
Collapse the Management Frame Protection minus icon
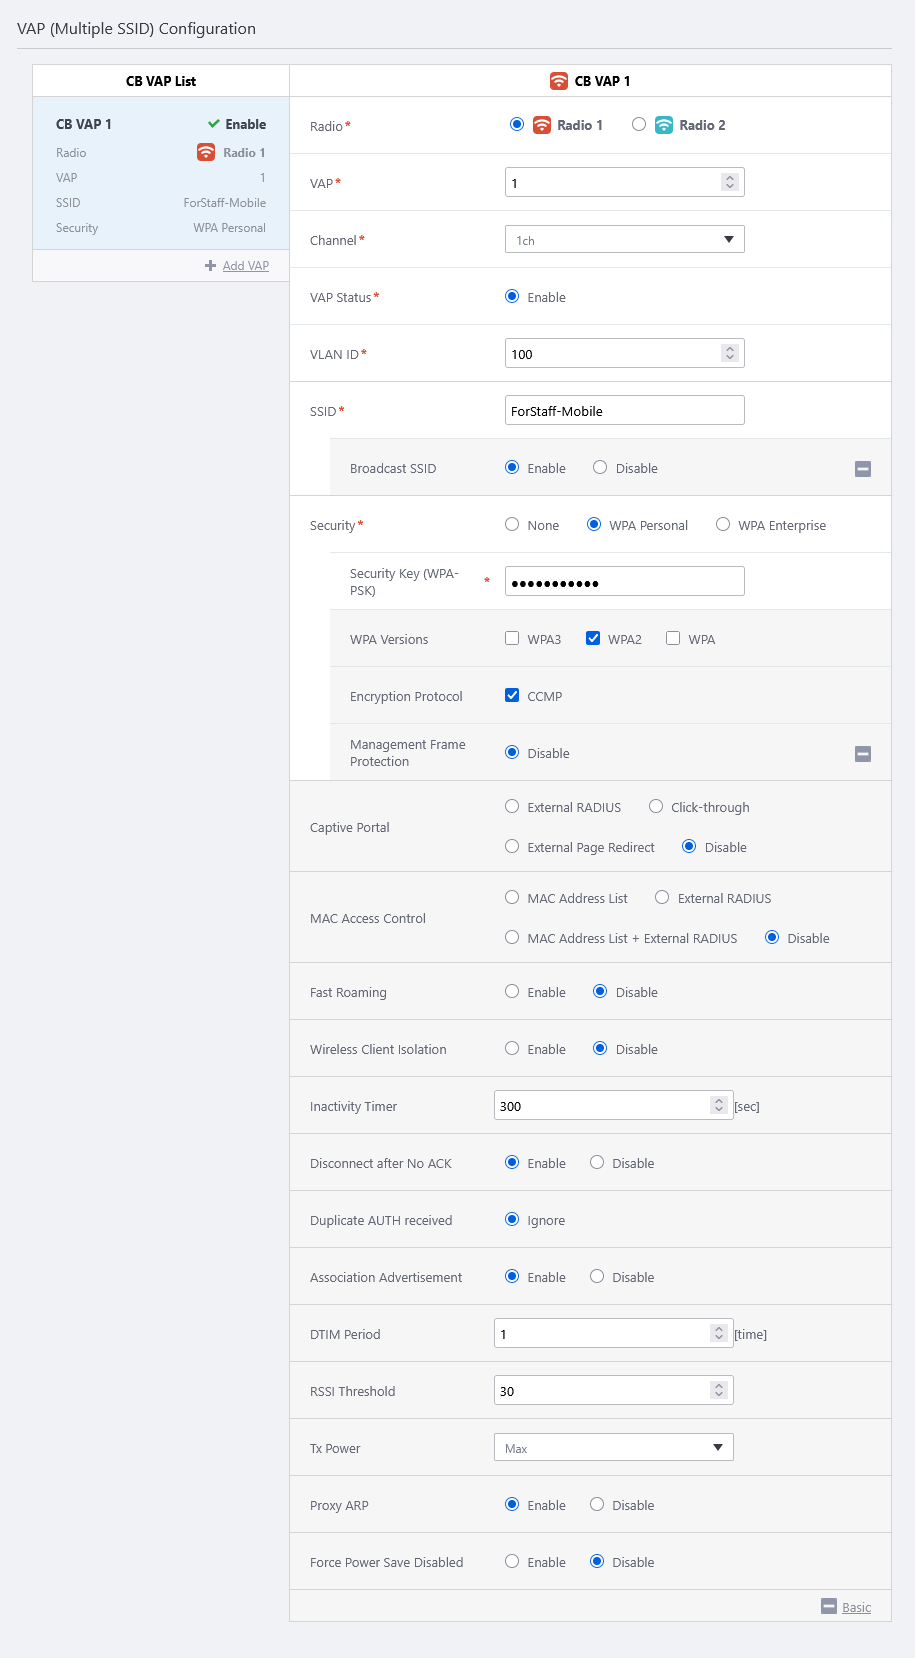coord(863,754)
